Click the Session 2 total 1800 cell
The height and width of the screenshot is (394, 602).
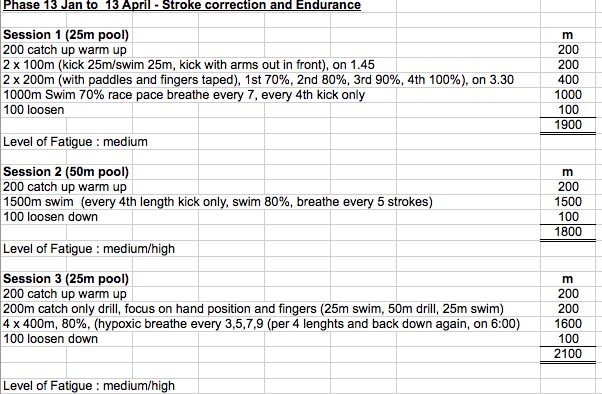pos(568,232)
